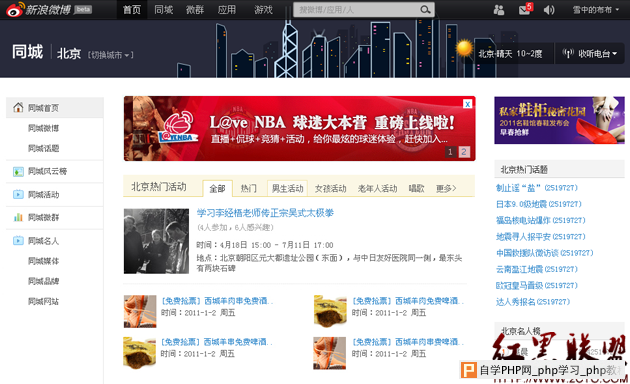Close the NBA banner with the X button
This screenshot has height=384, width=630.
coord(467,104)
